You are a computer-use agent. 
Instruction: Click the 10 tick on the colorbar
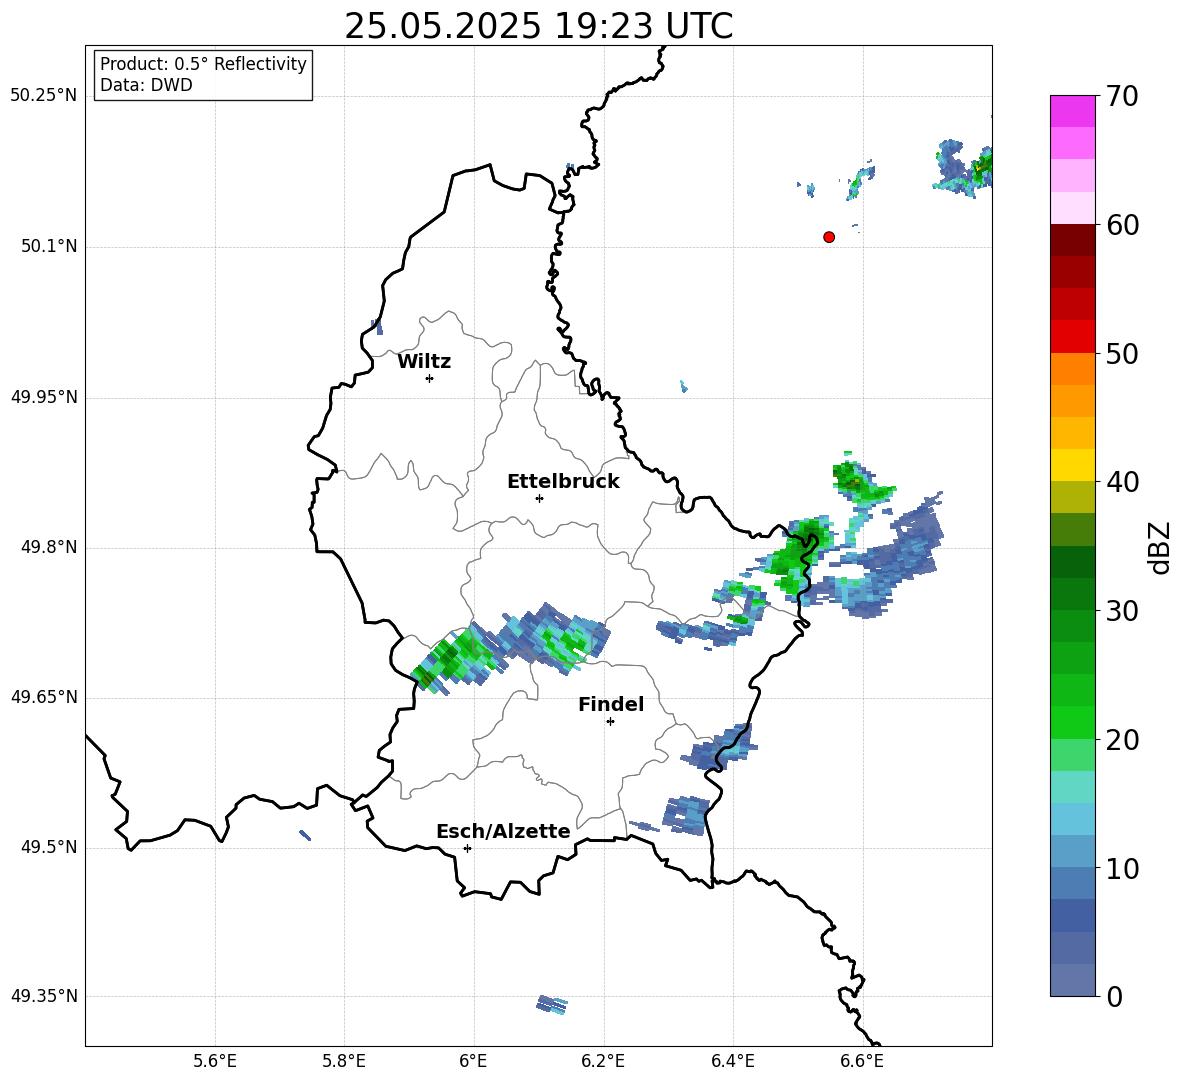click(1122, 868)
